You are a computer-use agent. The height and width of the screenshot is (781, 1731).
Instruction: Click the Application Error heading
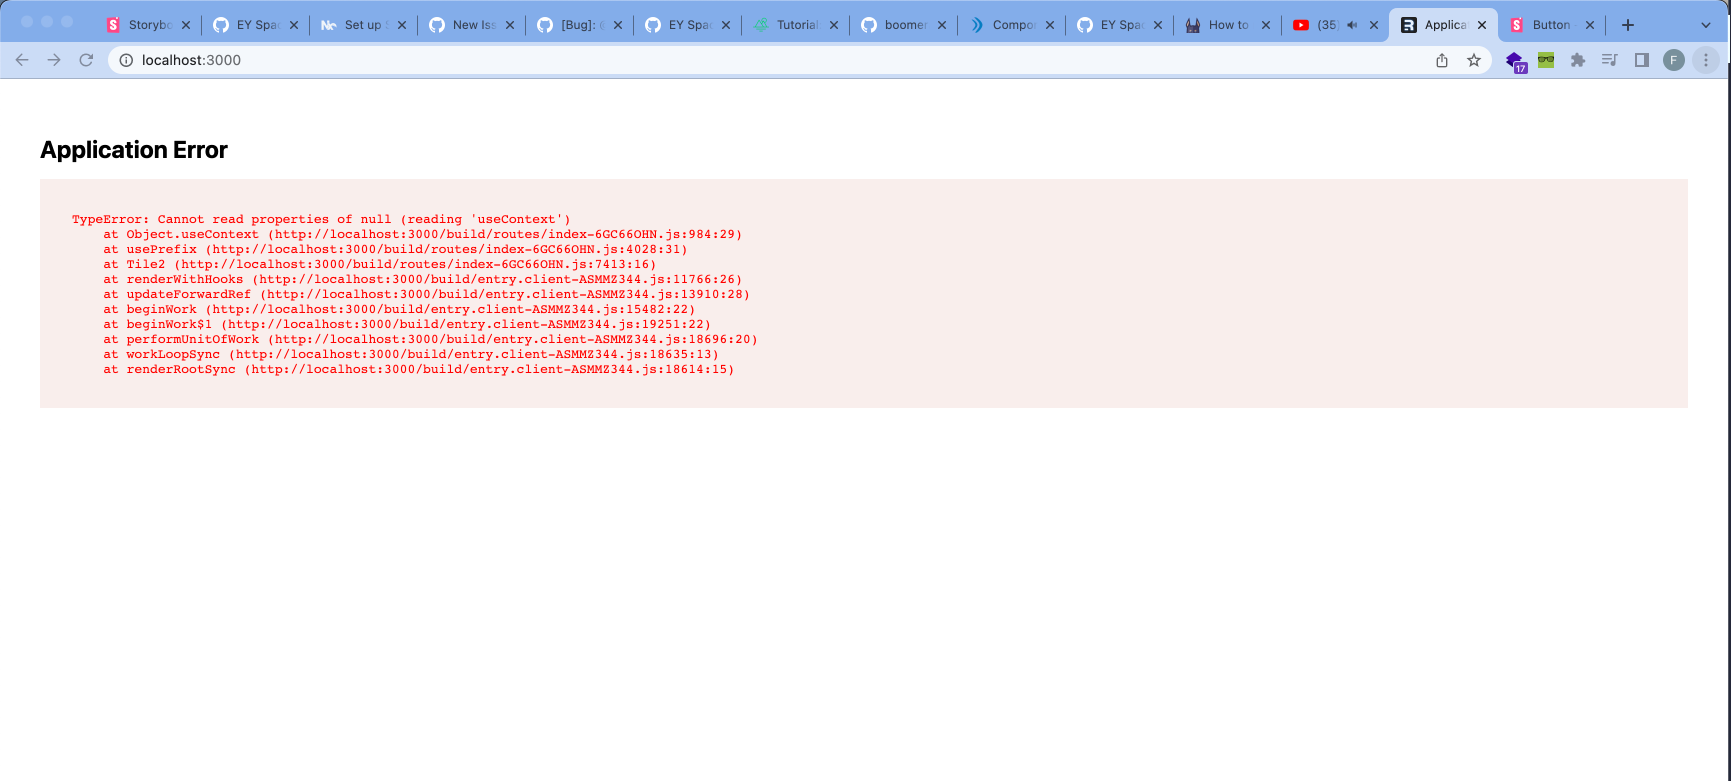(x=134, y=150)
